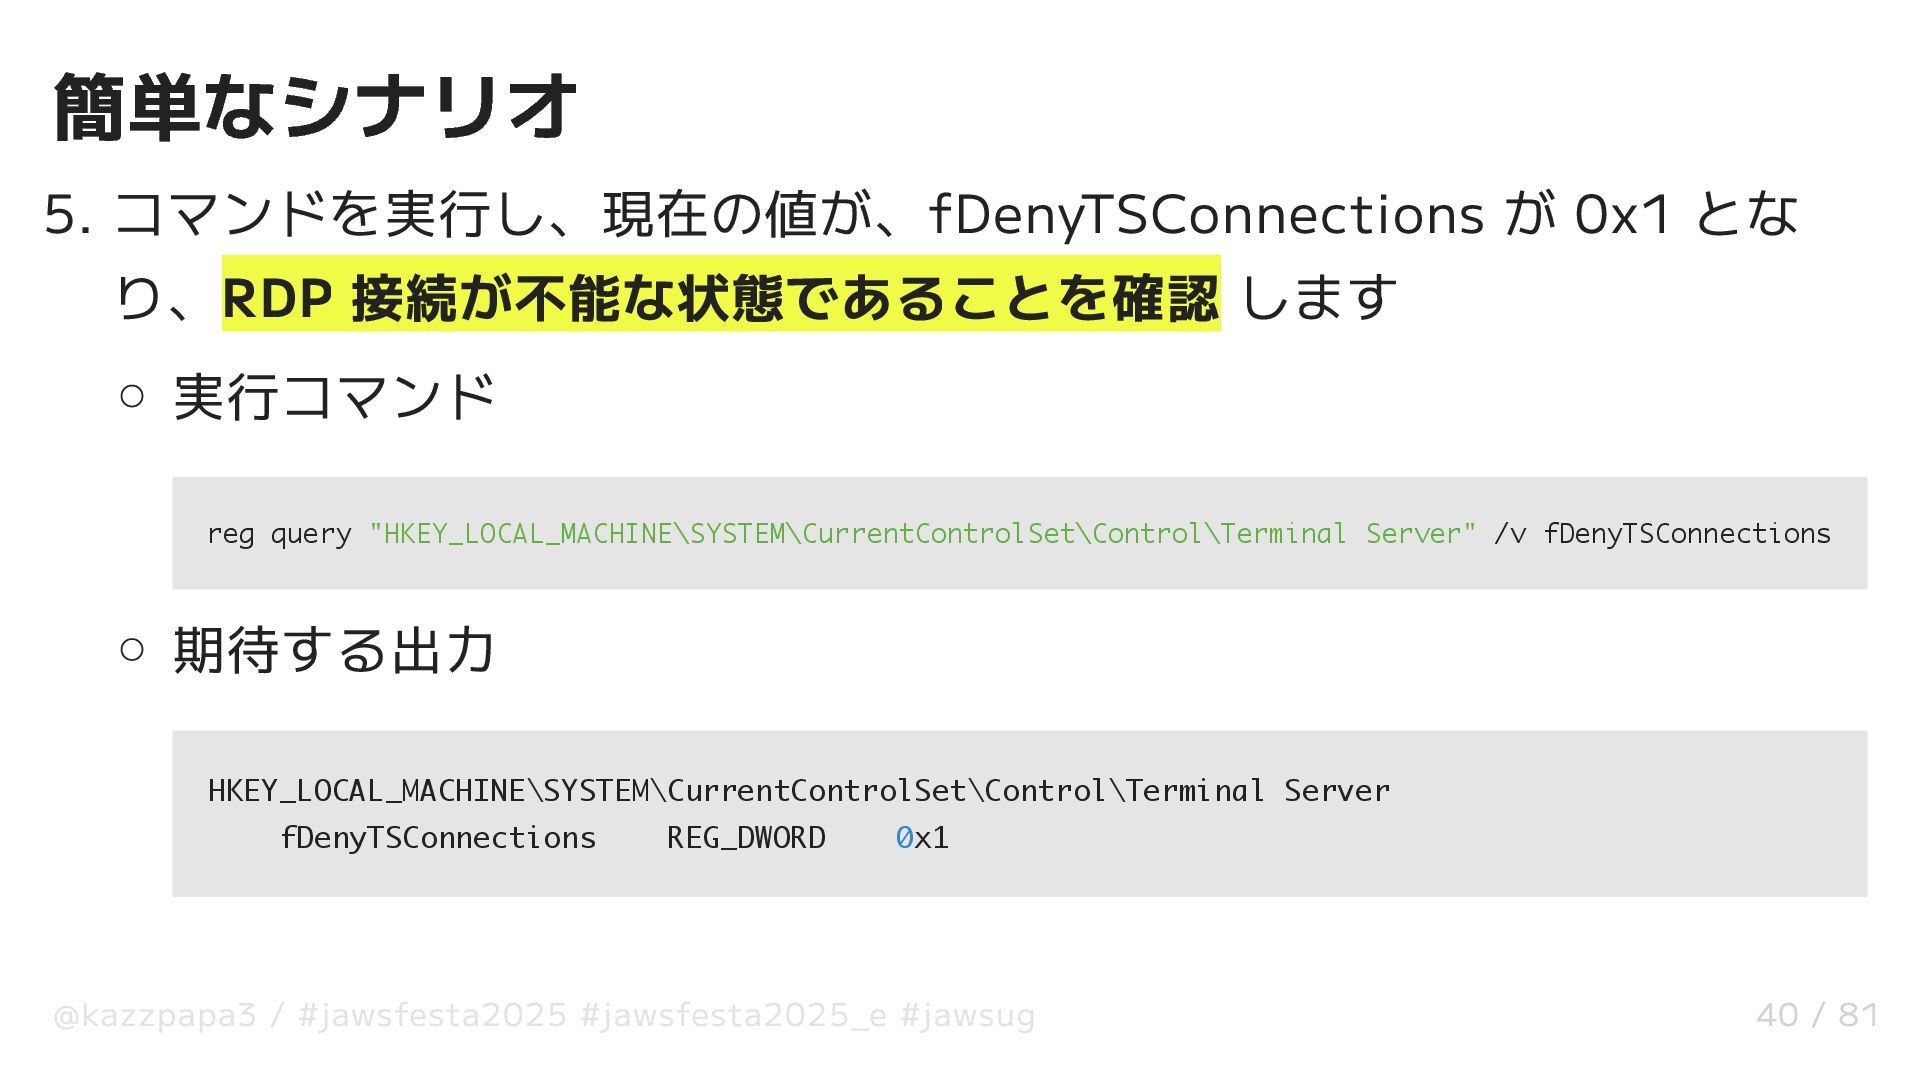The image size is (1920, 1080).
Task: Click the slide title 簡単なシナリオ
Action: pyautogui.click(x=315, y=107)
